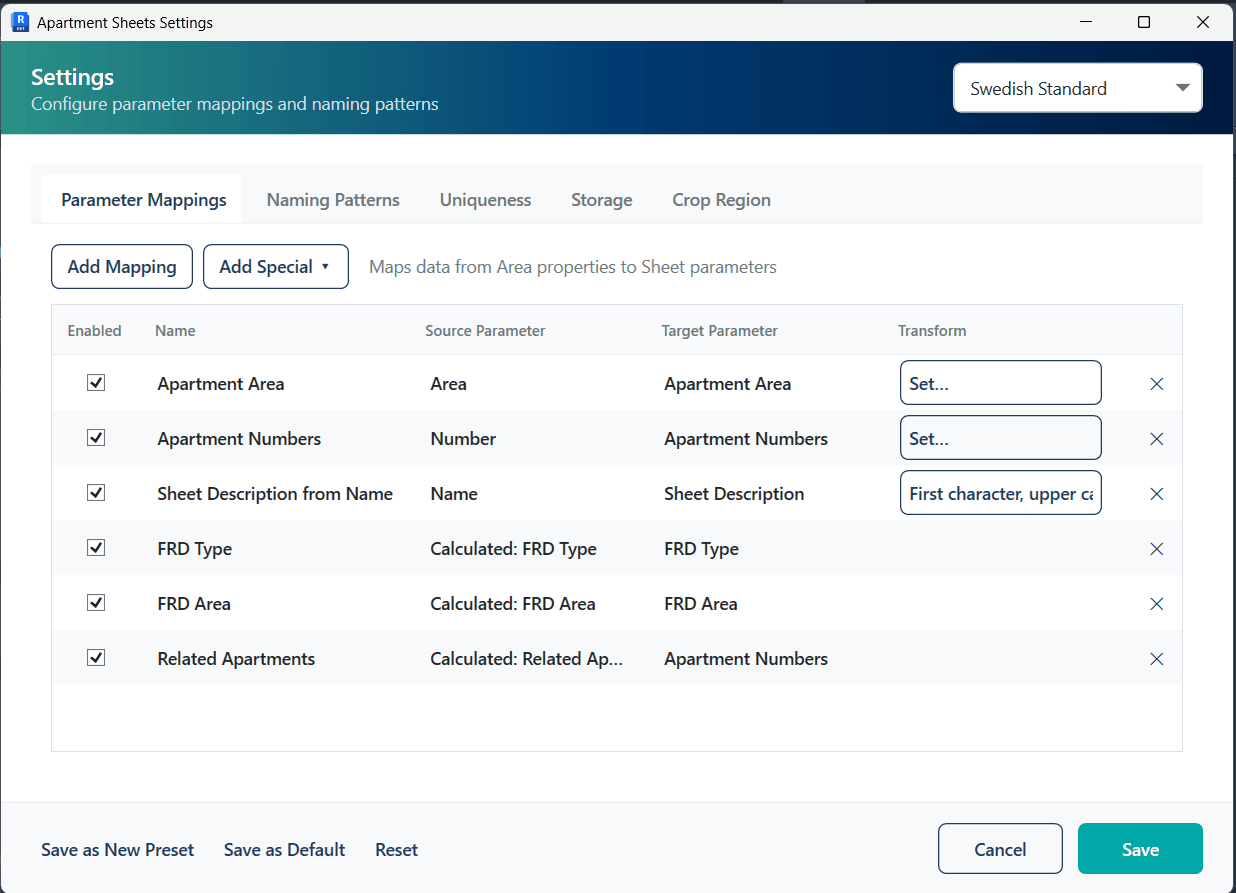Click the Enabled column header
Viewport: 1236px width, 893px height.
coord(95,331)
